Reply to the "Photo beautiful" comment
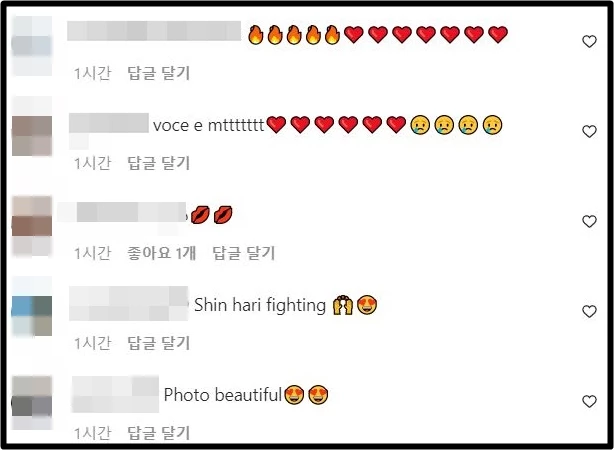Image resolution: width=614 pixels, height=450 pixels. (x=159, y=433)
